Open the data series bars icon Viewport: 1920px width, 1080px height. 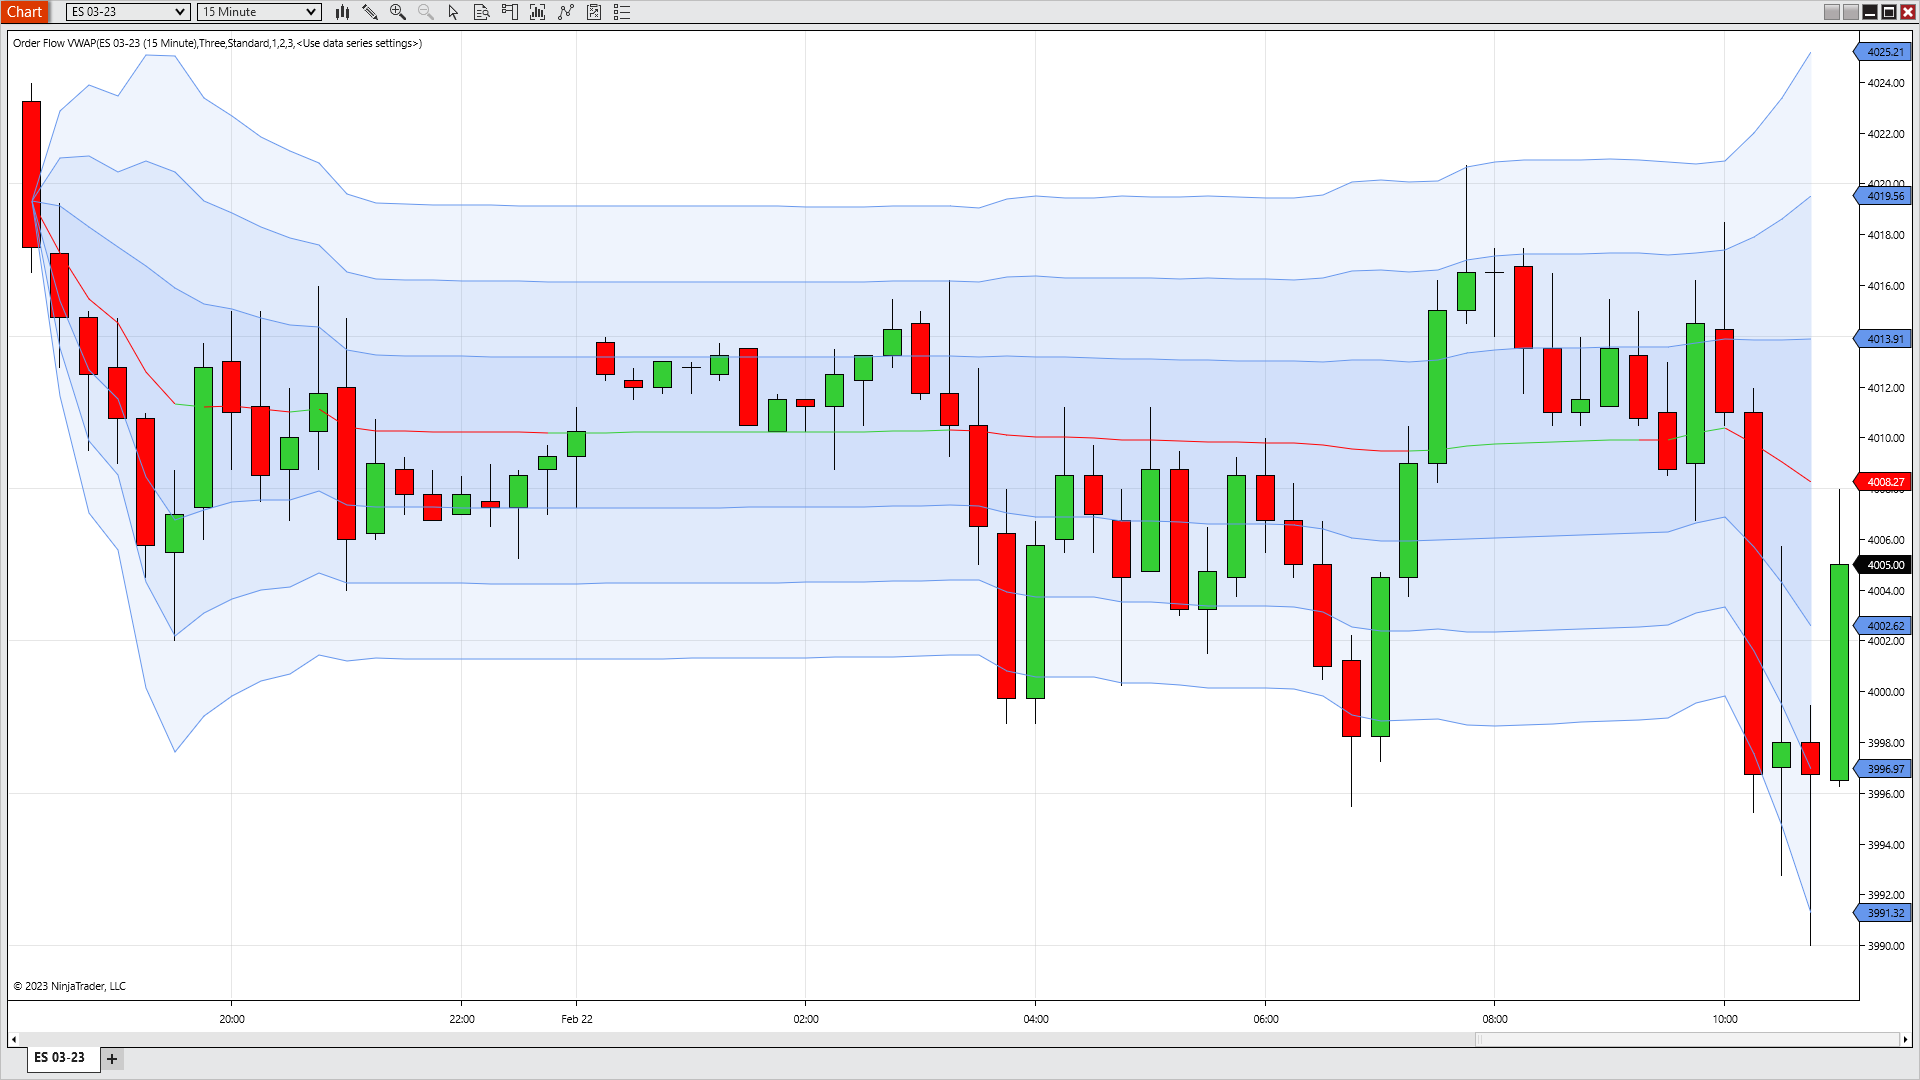coord(538,12)
